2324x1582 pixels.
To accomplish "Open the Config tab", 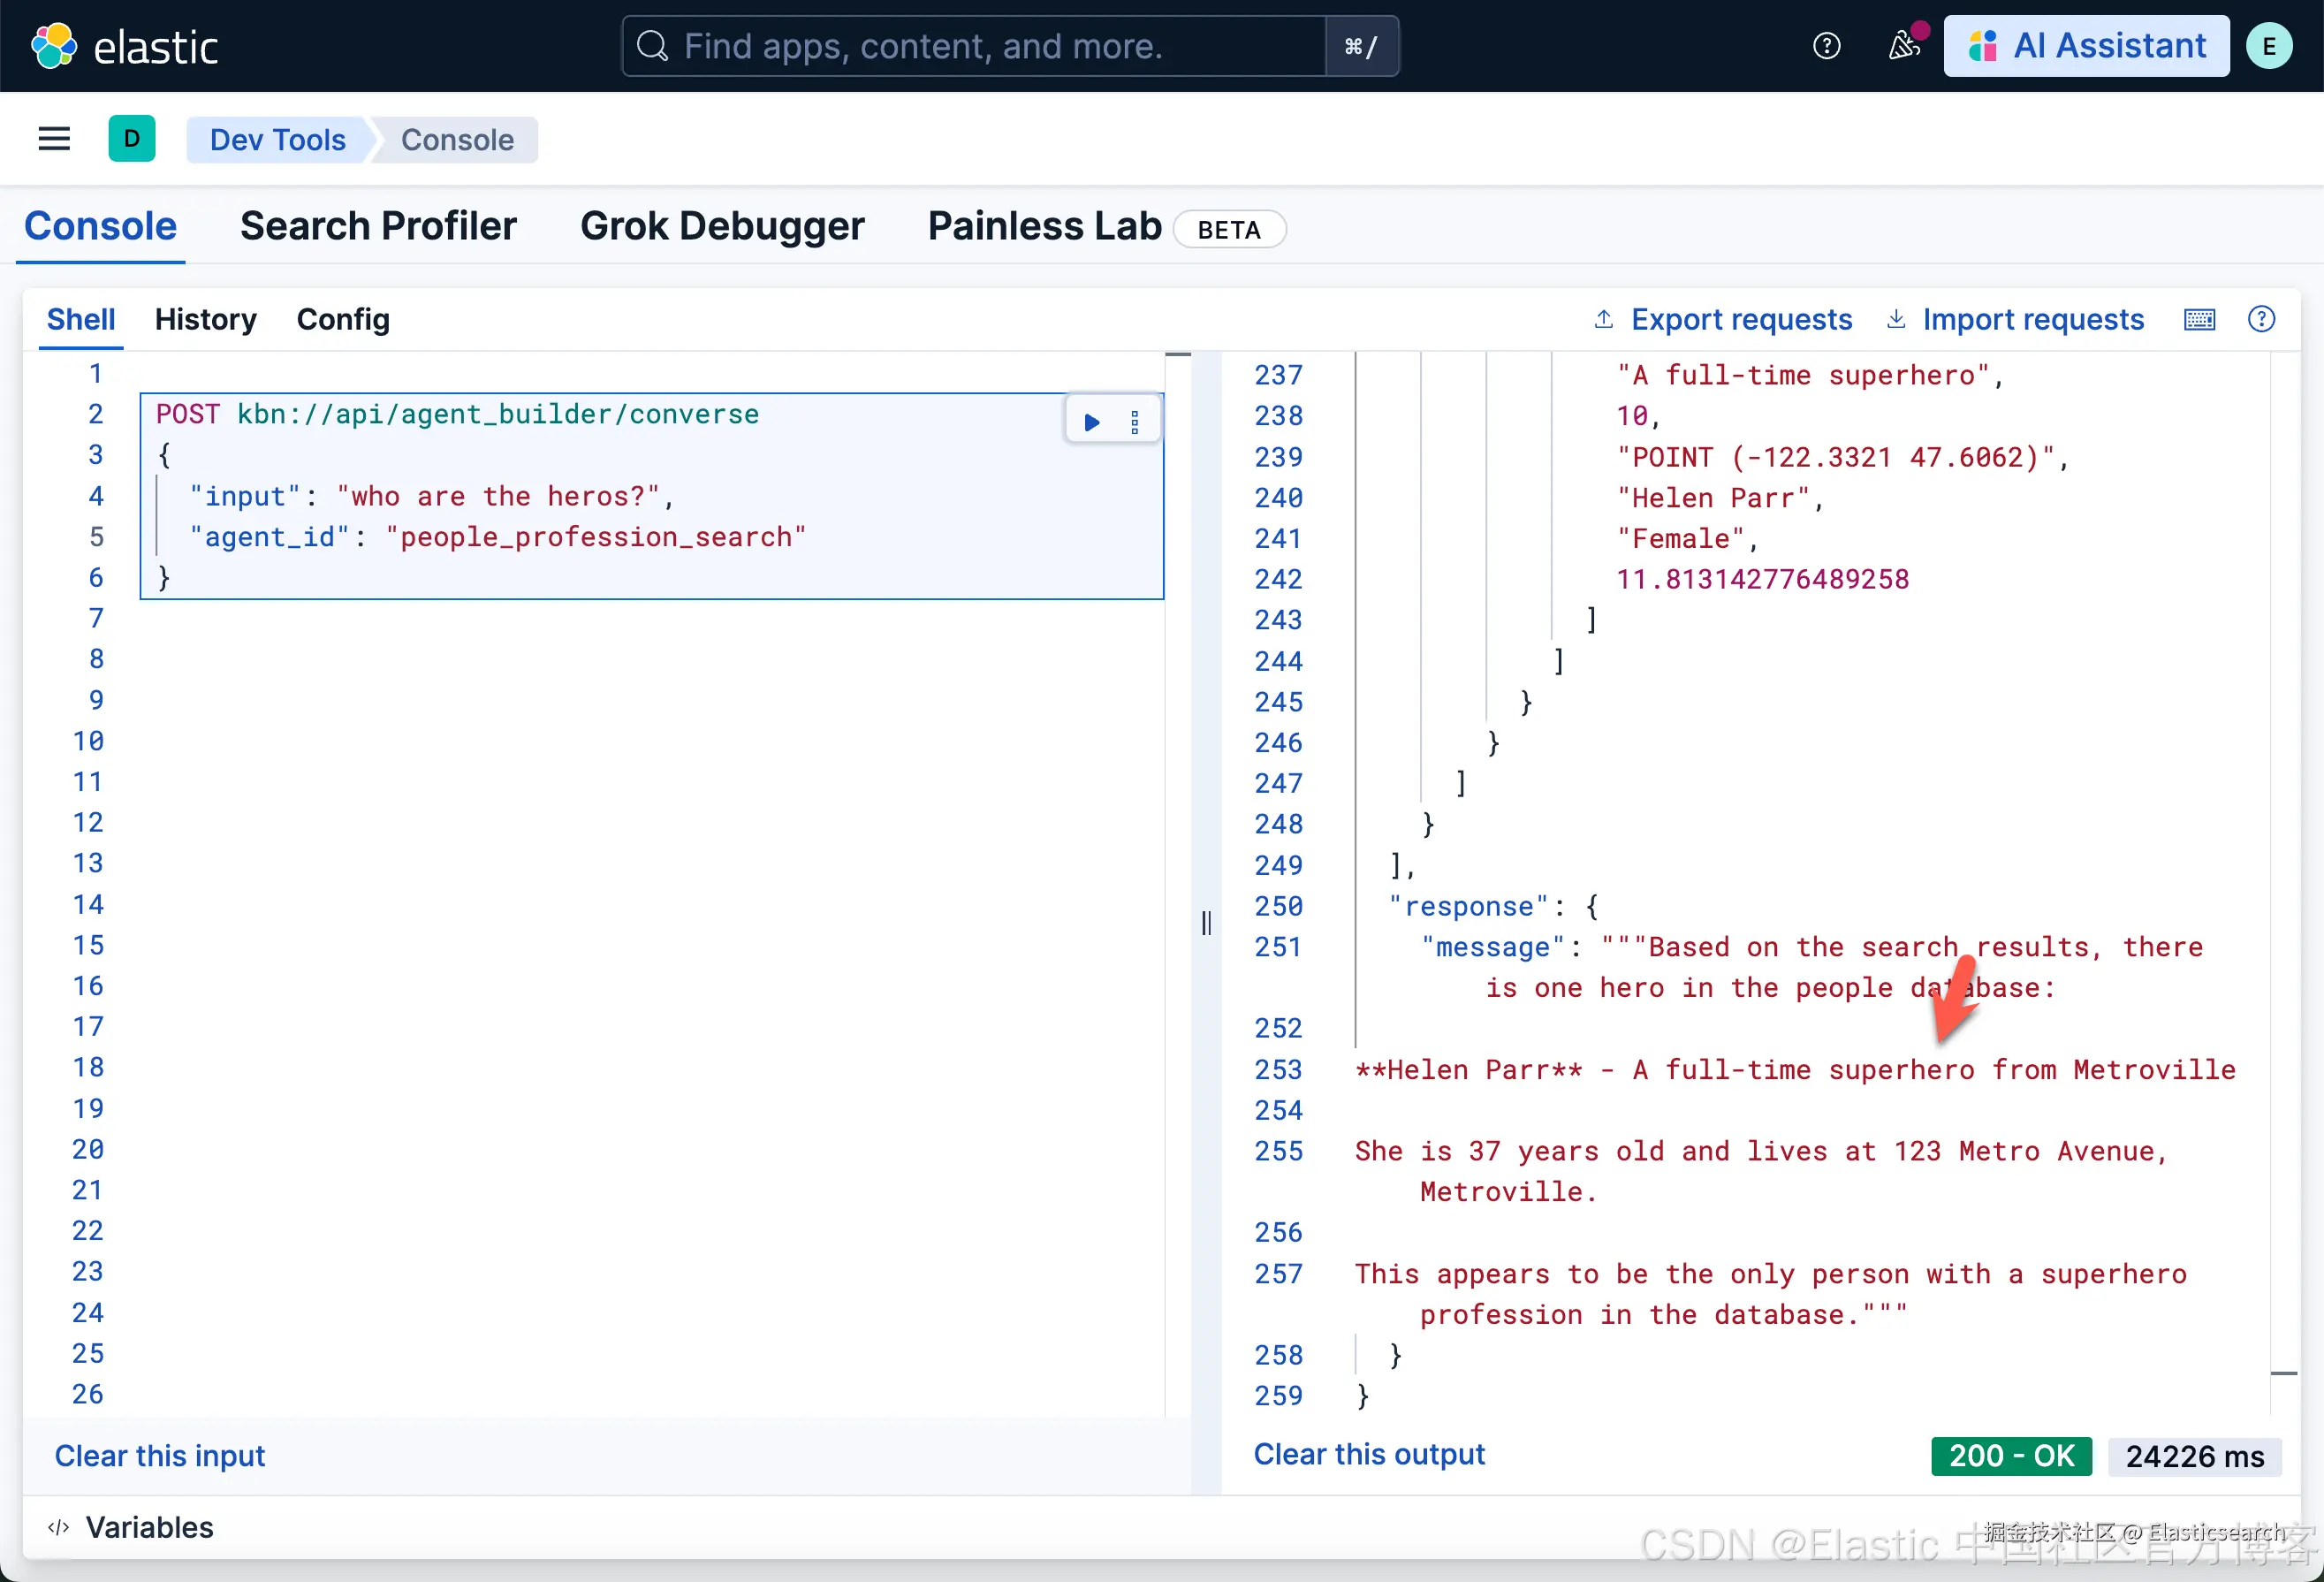I will (x=343, y=320).
